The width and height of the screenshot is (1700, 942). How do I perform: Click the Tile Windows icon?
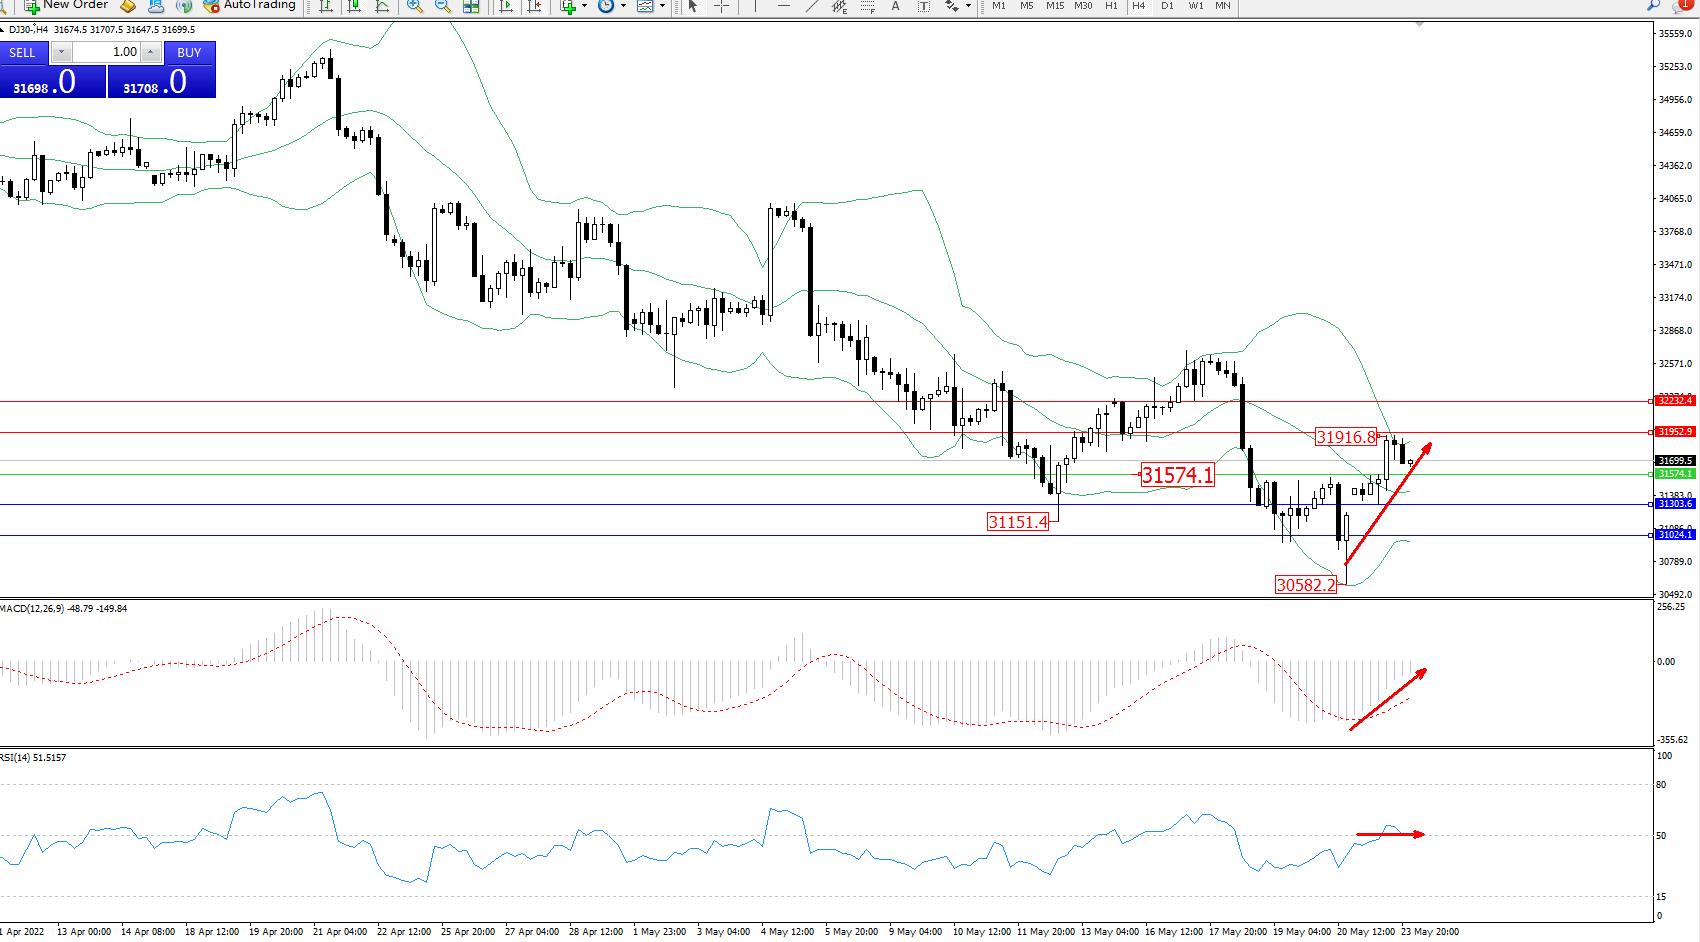[x=471, y=6]
